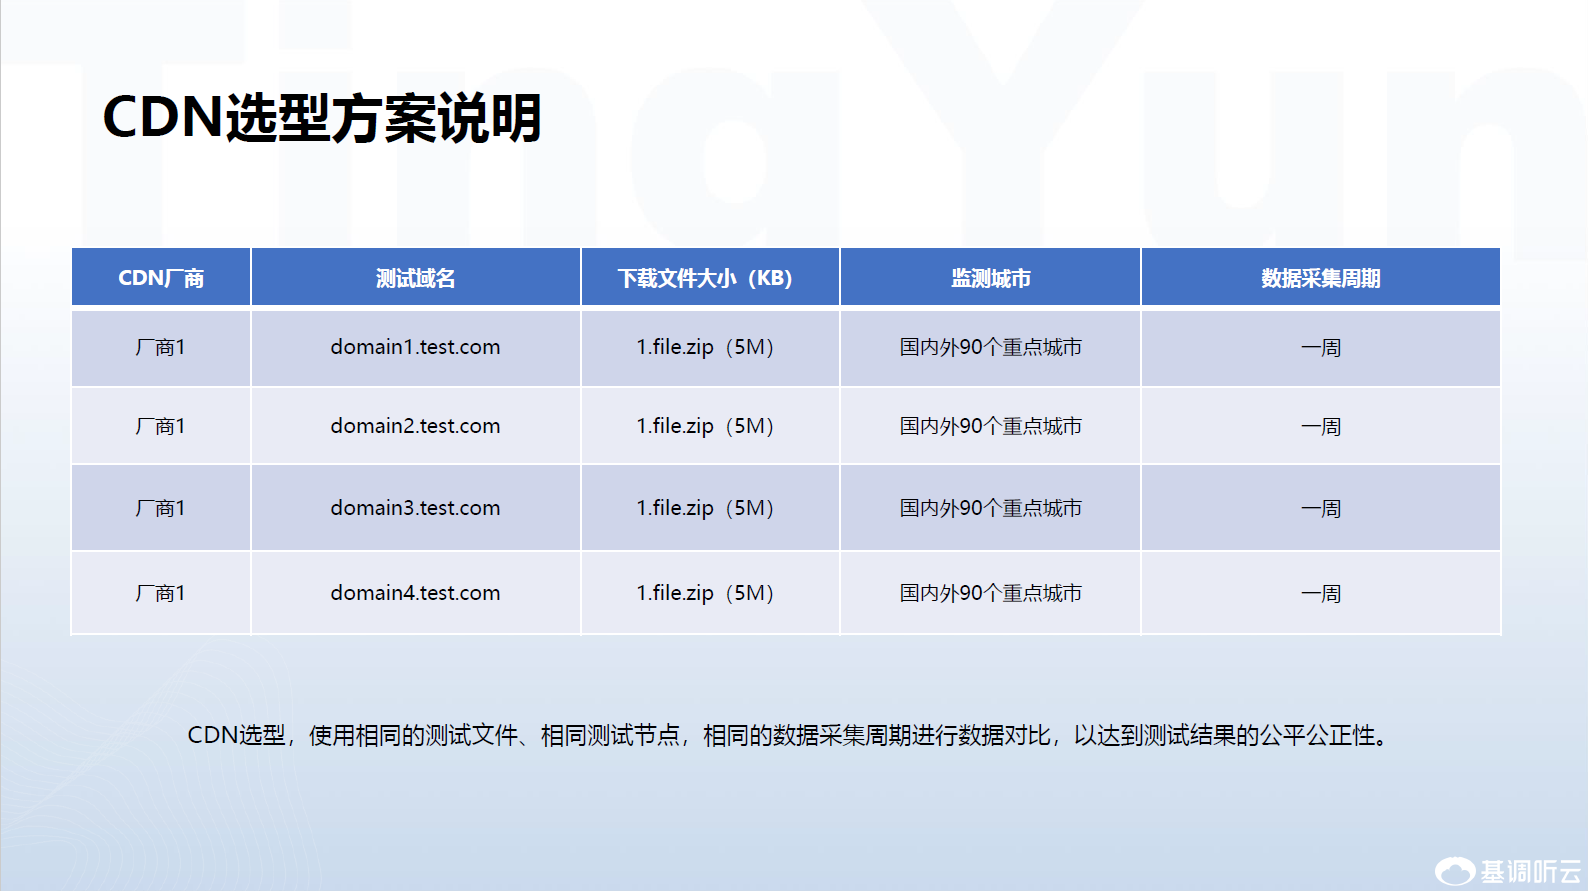Select the domain1.test.com cell

[415, 347]
